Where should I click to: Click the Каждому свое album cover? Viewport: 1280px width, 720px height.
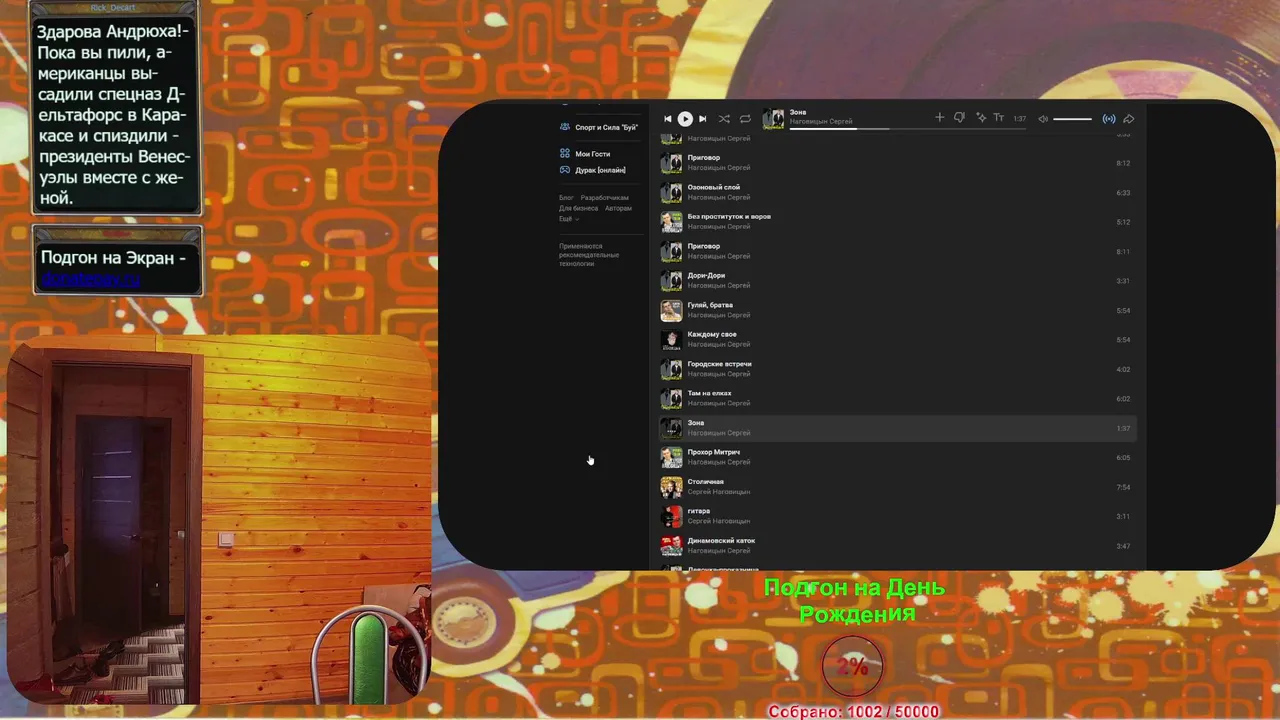coord(671,340)
